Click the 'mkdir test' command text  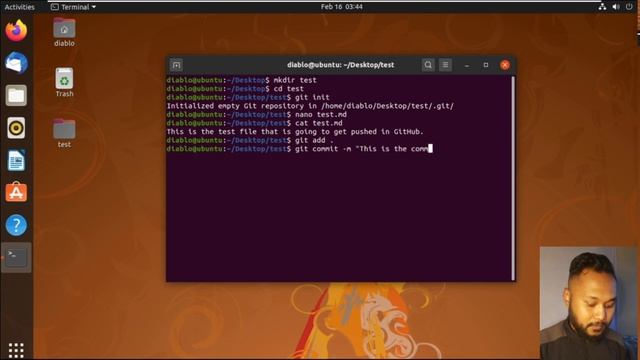pos(295,80)
